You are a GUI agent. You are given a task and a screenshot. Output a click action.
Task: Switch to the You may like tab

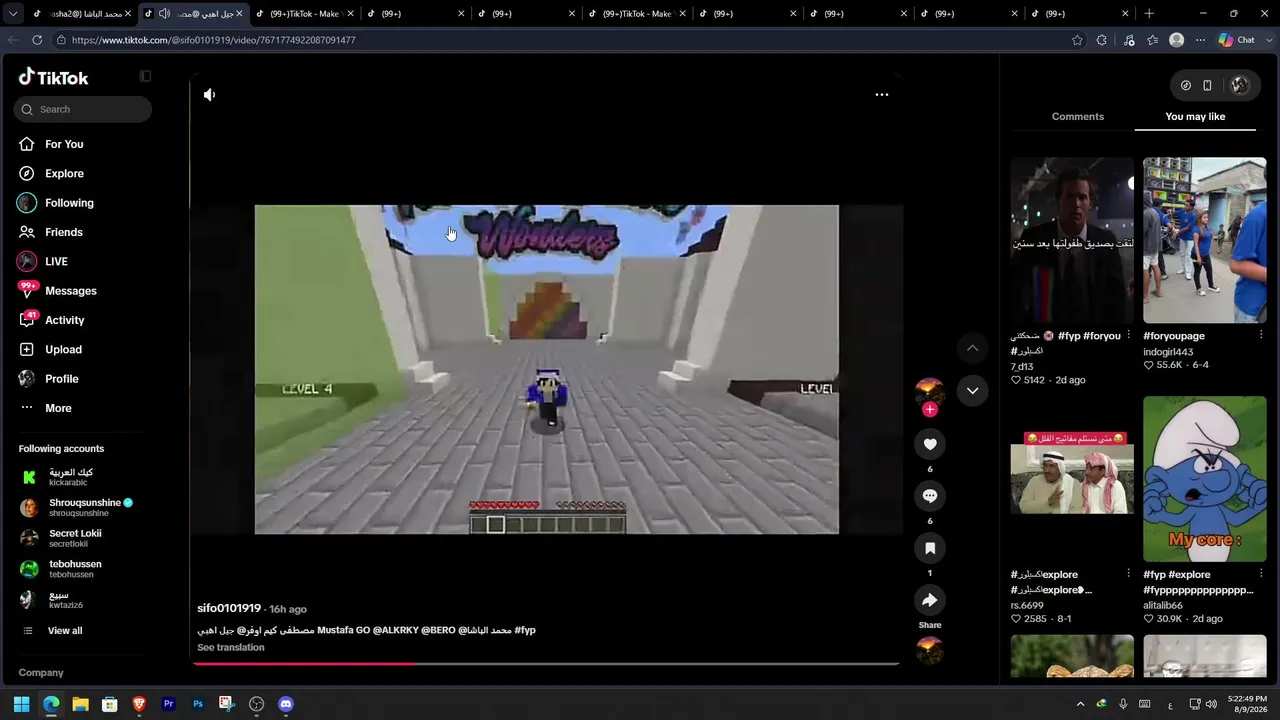click(x=1195, y=116)
